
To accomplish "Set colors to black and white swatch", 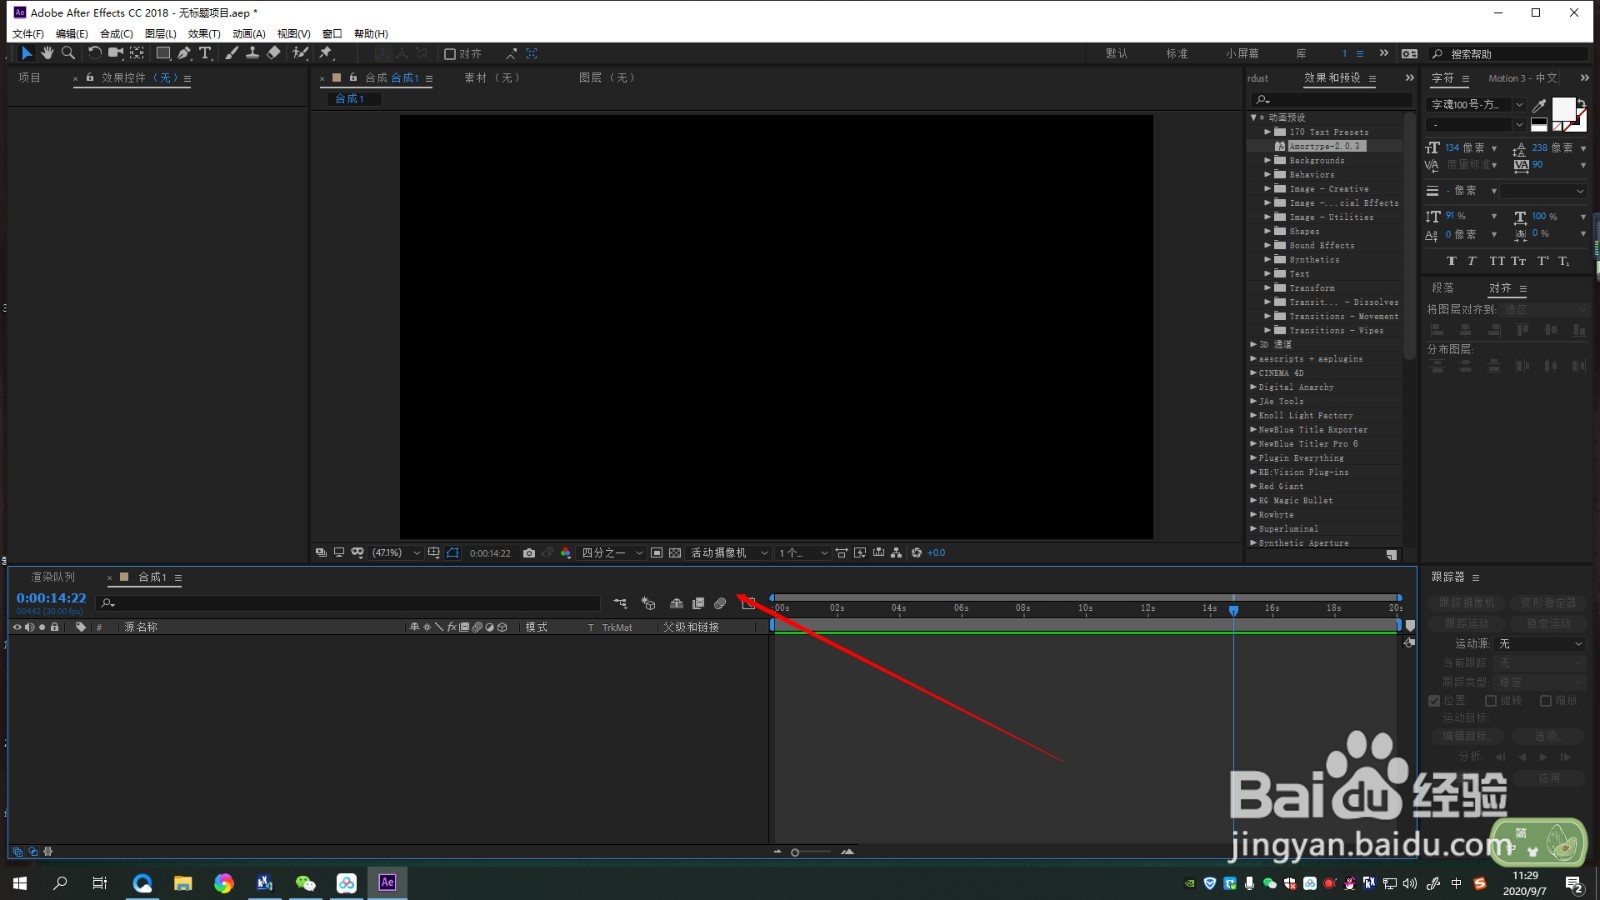I will point(1539,125).
